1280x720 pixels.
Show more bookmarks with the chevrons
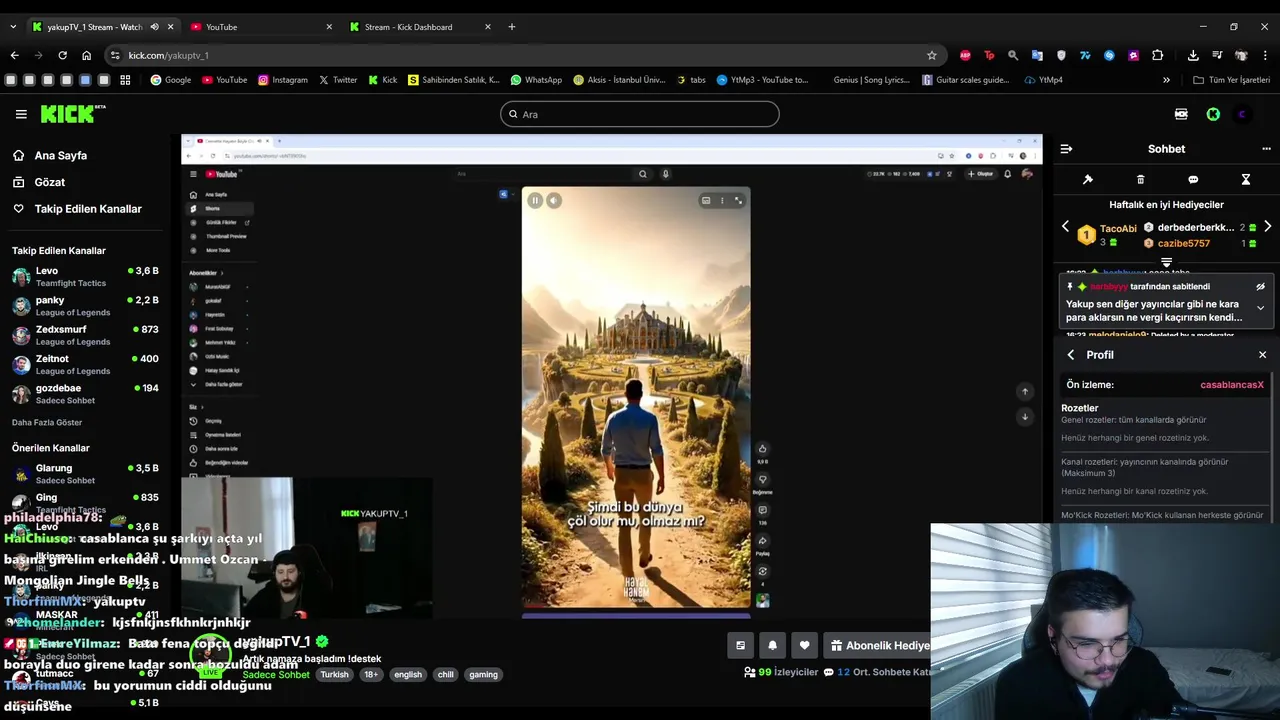click(1166, 80)
